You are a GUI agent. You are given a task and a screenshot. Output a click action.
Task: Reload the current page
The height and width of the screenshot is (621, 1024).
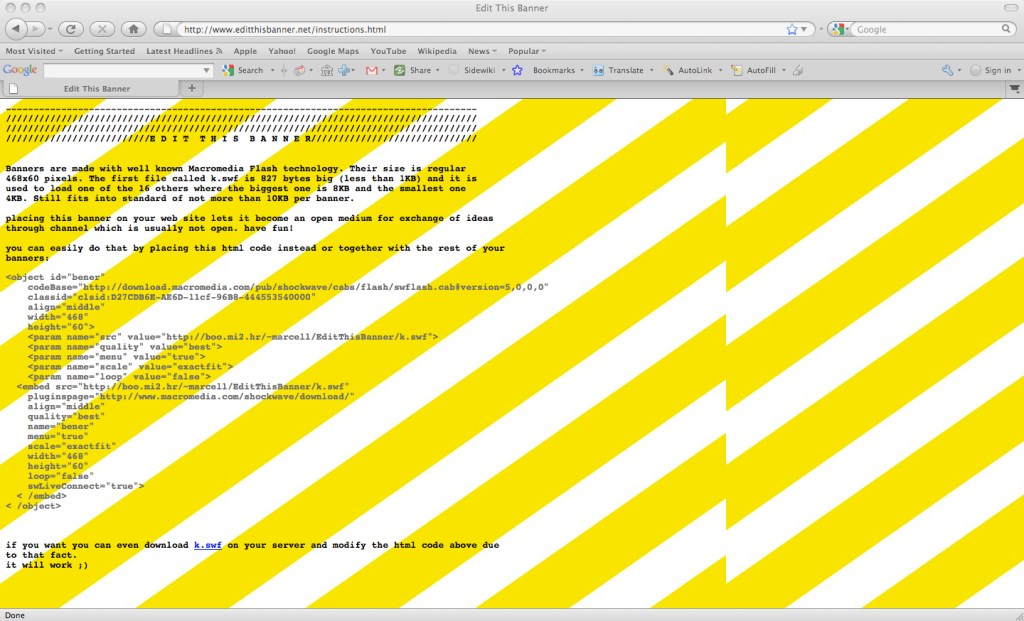(x=70, y=29)
